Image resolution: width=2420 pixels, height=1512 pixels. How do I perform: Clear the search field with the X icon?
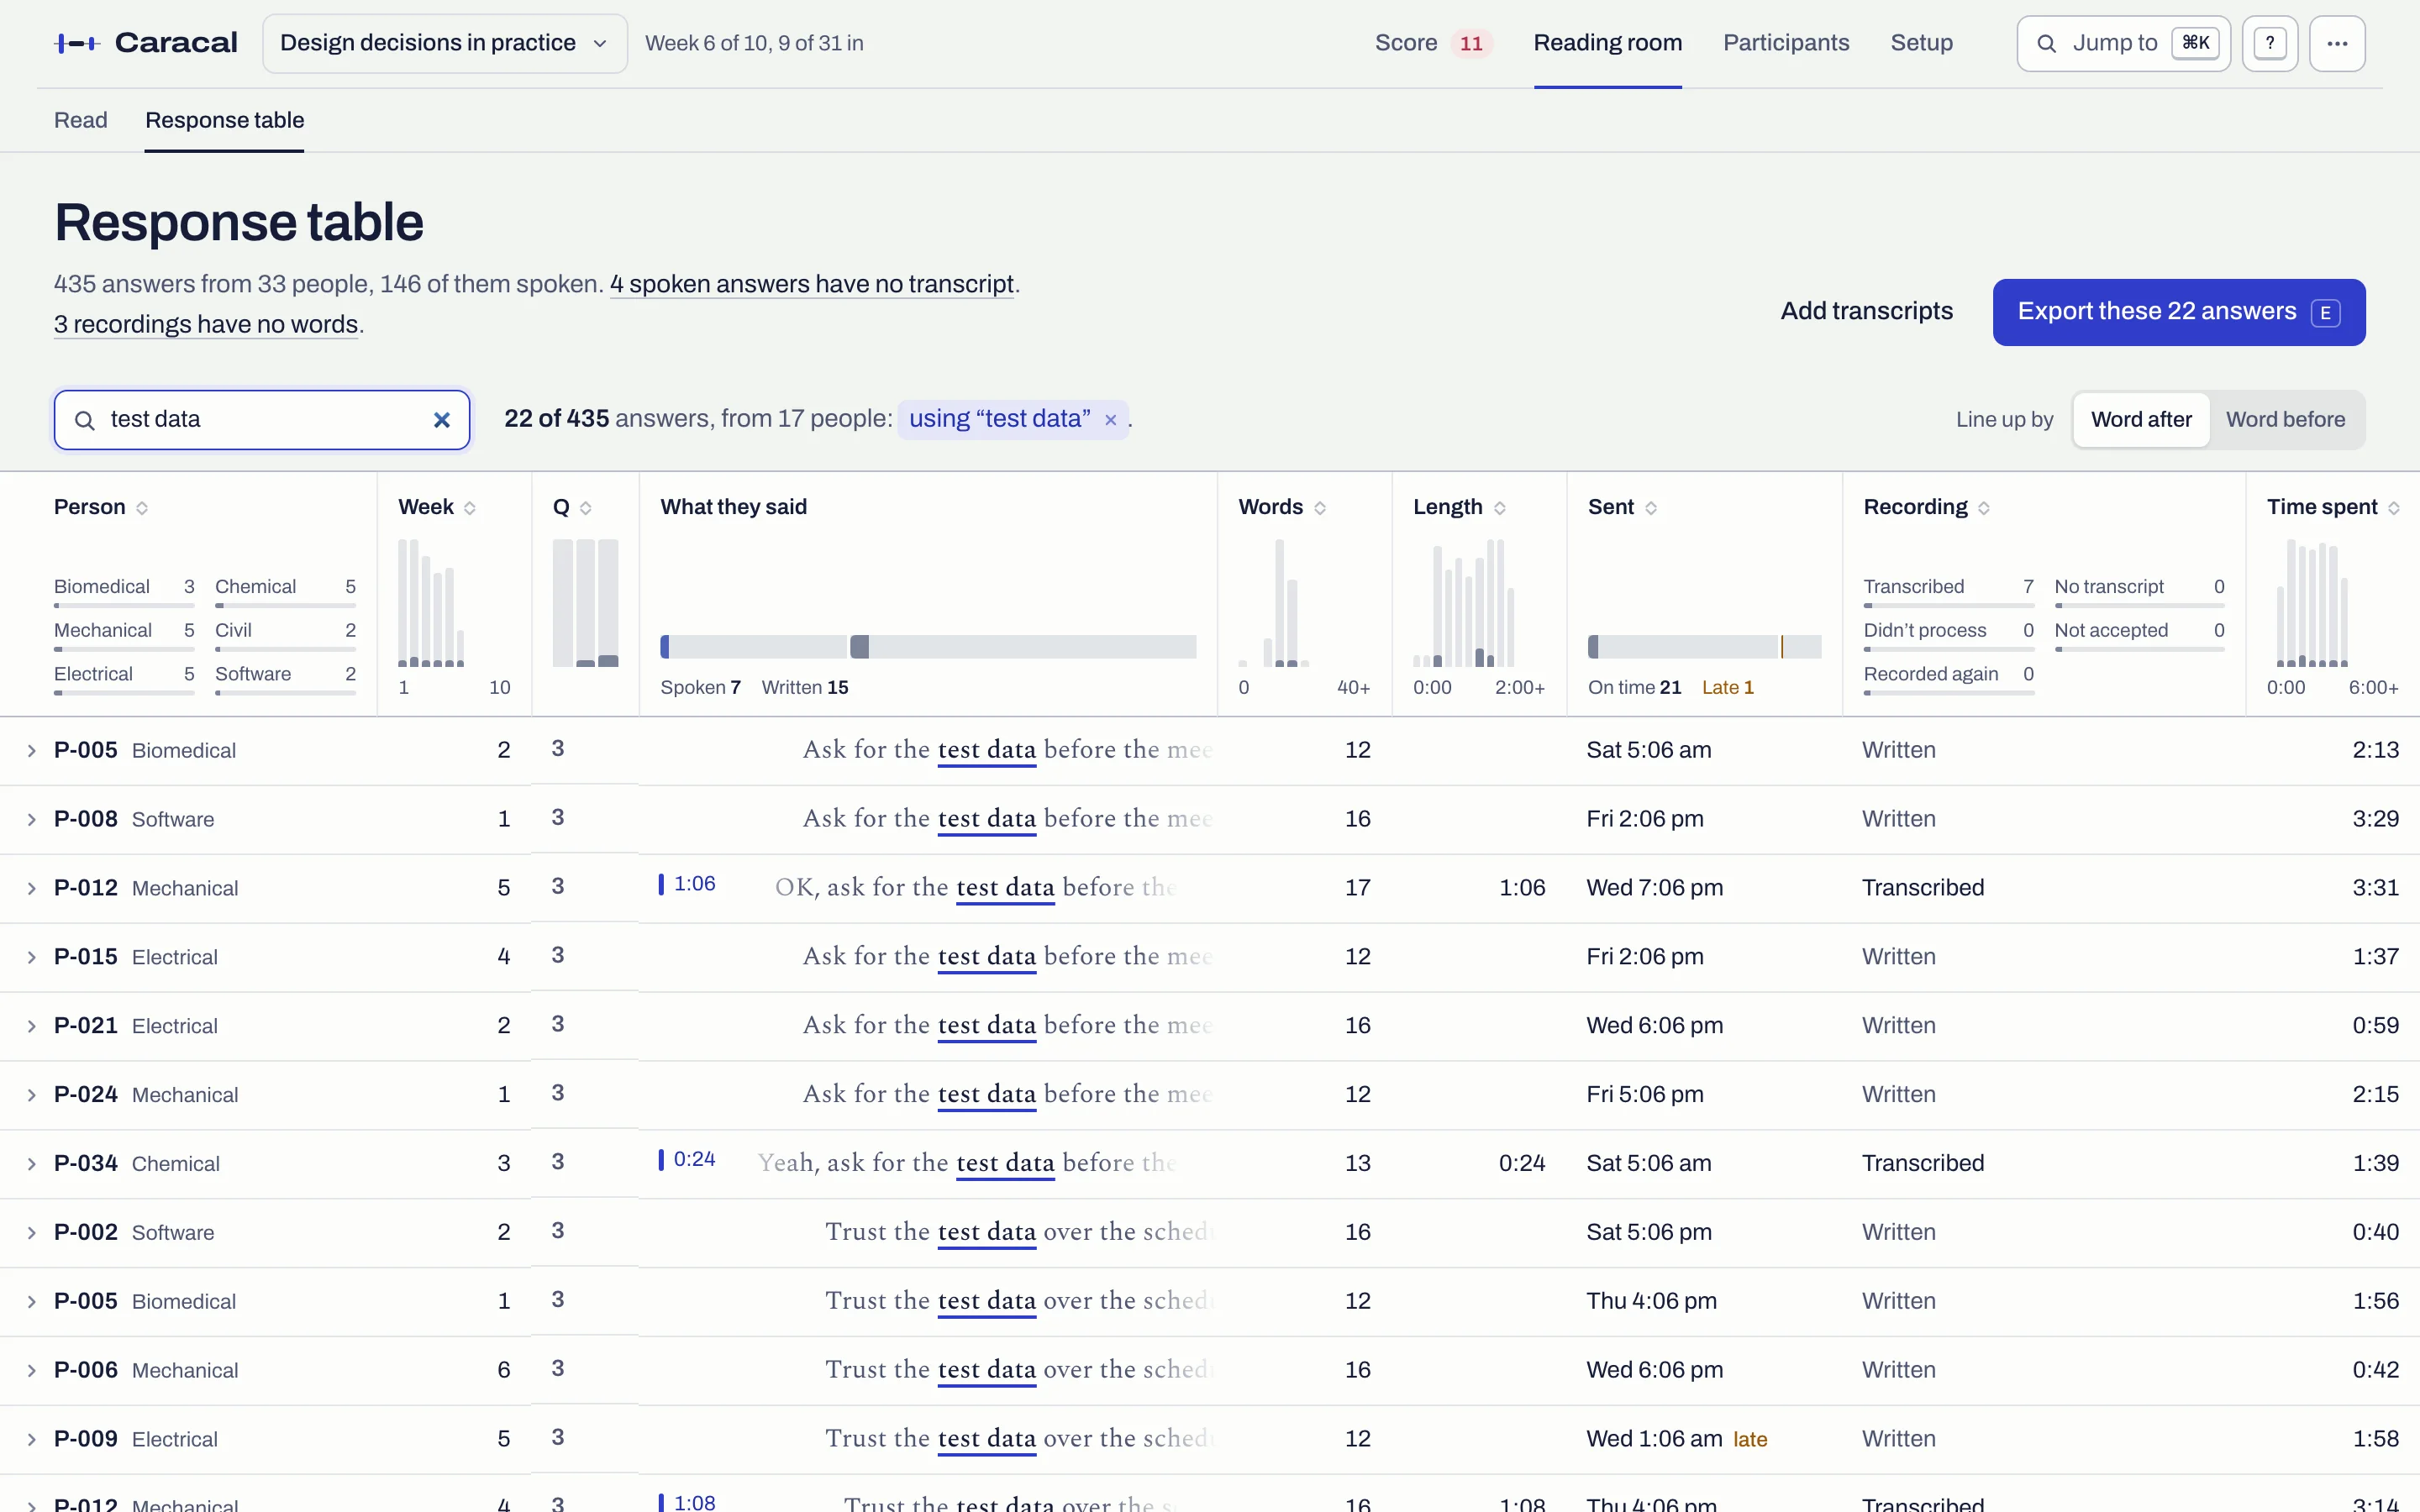click(x=441, y=420)
